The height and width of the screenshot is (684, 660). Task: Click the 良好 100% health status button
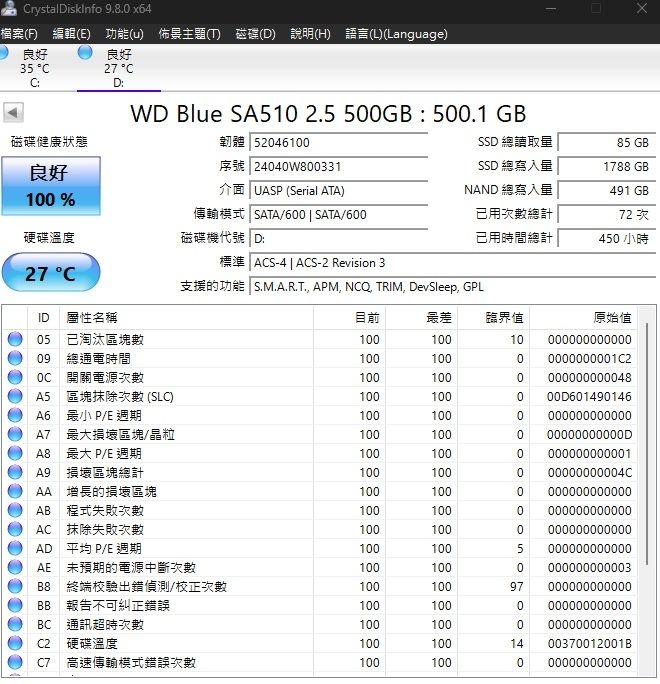click(x=51, y=187)
